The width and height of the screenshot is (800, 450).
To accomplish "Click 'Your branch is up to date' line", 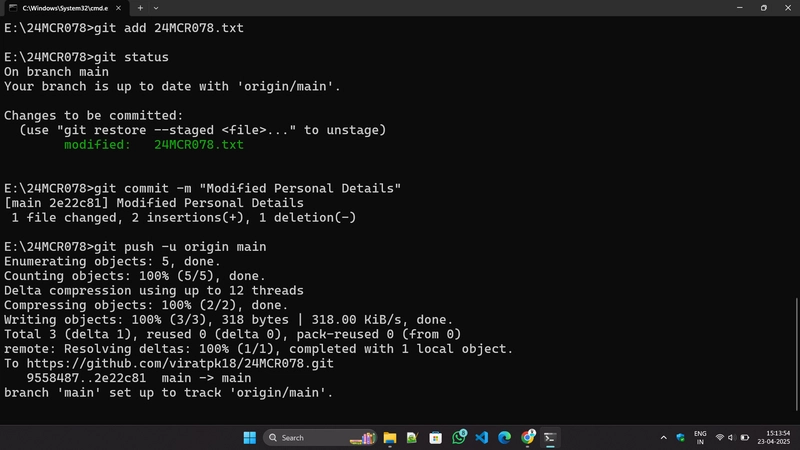I will [172, 87].
